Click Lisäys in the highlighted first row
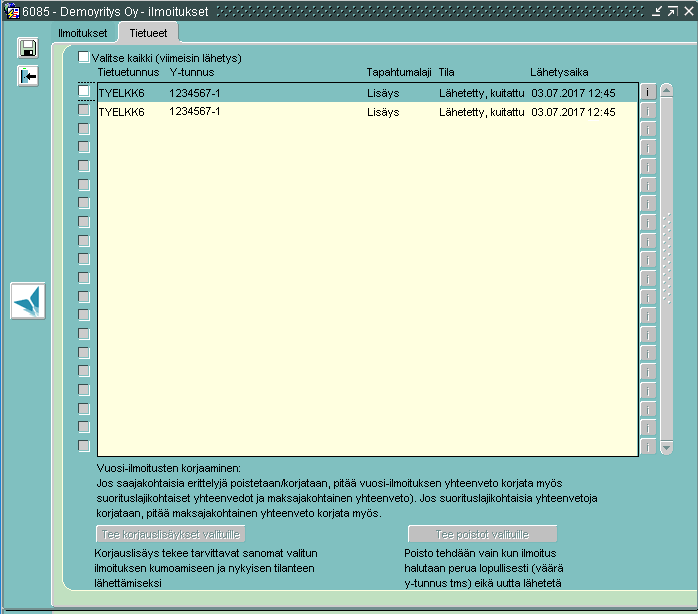This screenshot has width=698, height=614. pos(383,93)
